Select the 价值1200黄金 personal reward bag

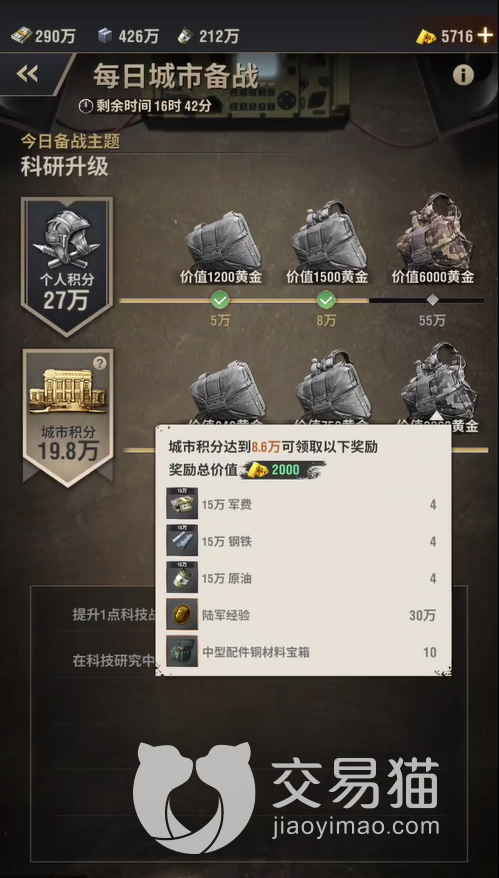coord(223,239)
